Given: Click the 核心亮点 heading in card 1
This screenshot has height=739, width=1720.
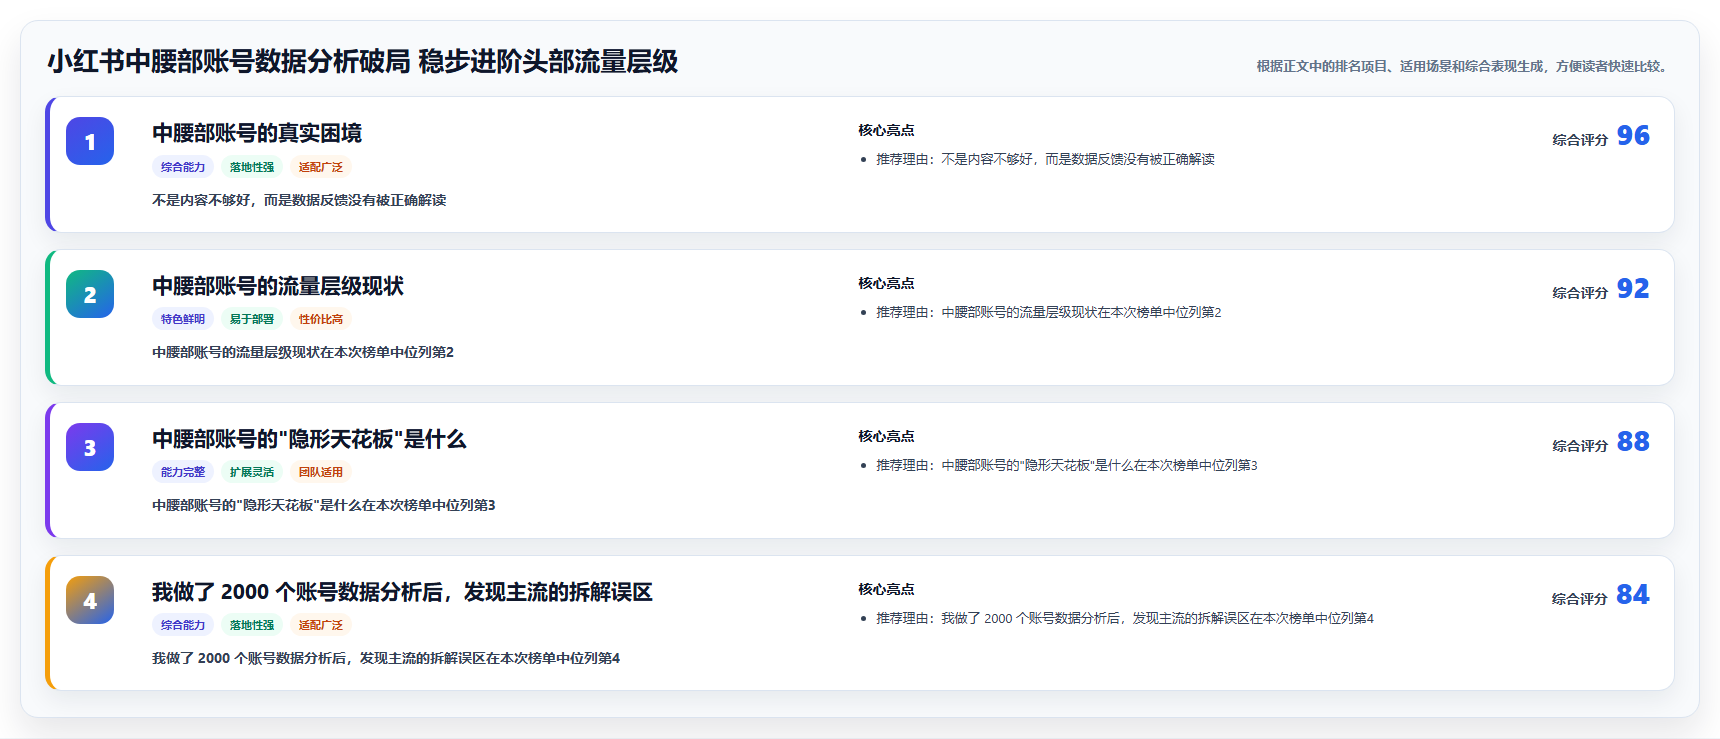Looking at the screenshot, I should [886, 130].
